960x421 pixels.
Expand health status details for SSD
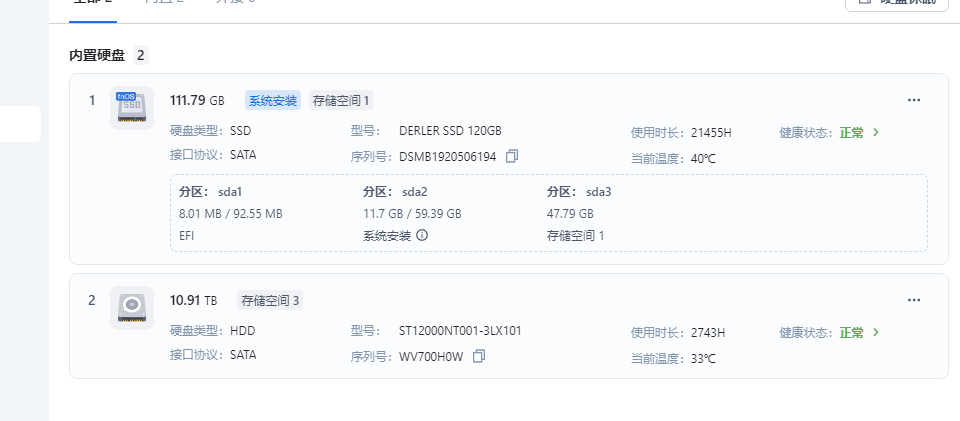click(876, 132)
